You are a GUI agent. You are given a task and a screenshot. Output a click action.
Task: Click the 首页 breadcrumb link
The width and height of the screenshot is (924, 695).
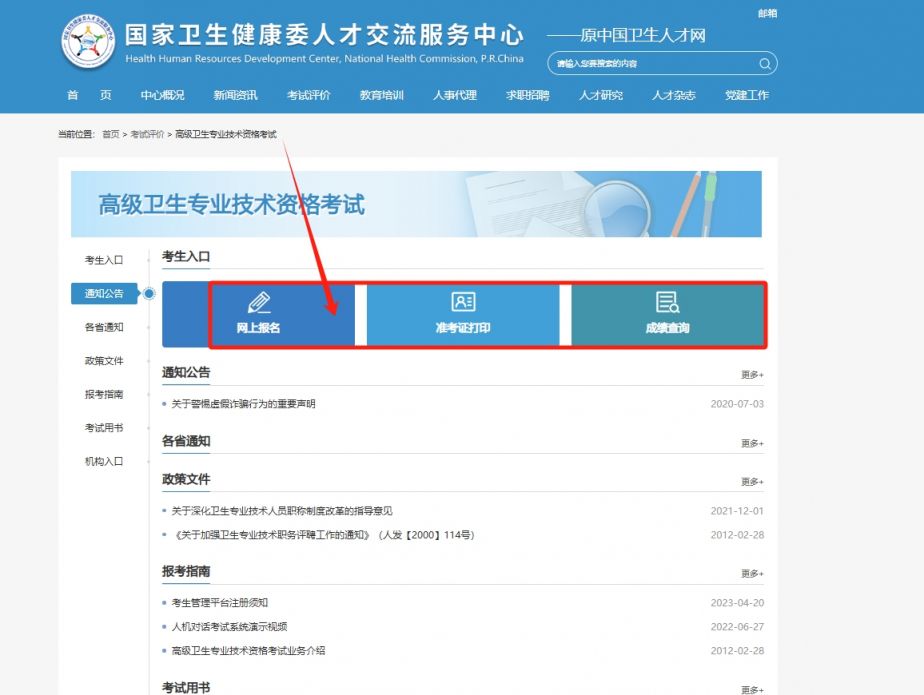click(111, 134)
